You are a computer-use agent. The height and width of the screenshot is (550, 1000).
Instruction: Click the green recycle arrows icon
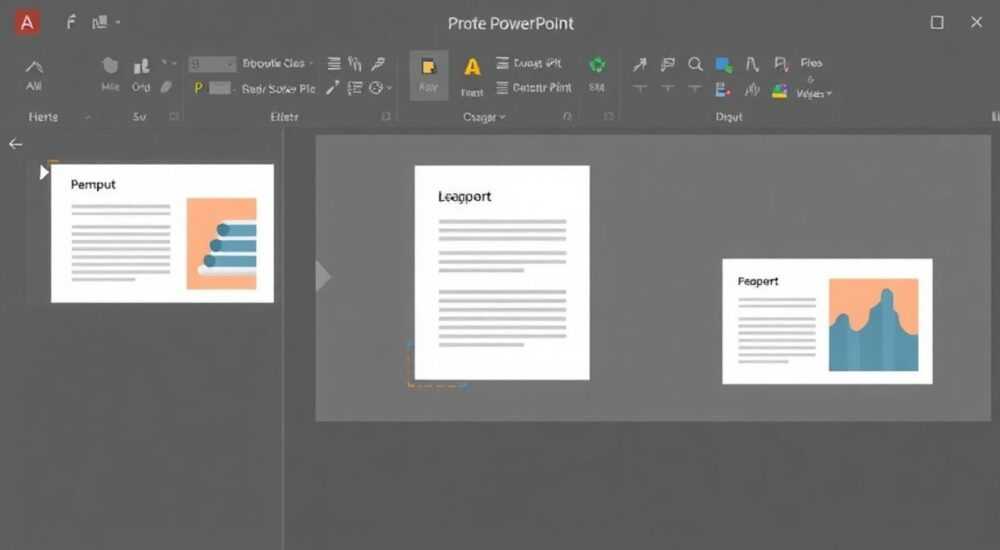pyautogui.click(x=597, y=64)
